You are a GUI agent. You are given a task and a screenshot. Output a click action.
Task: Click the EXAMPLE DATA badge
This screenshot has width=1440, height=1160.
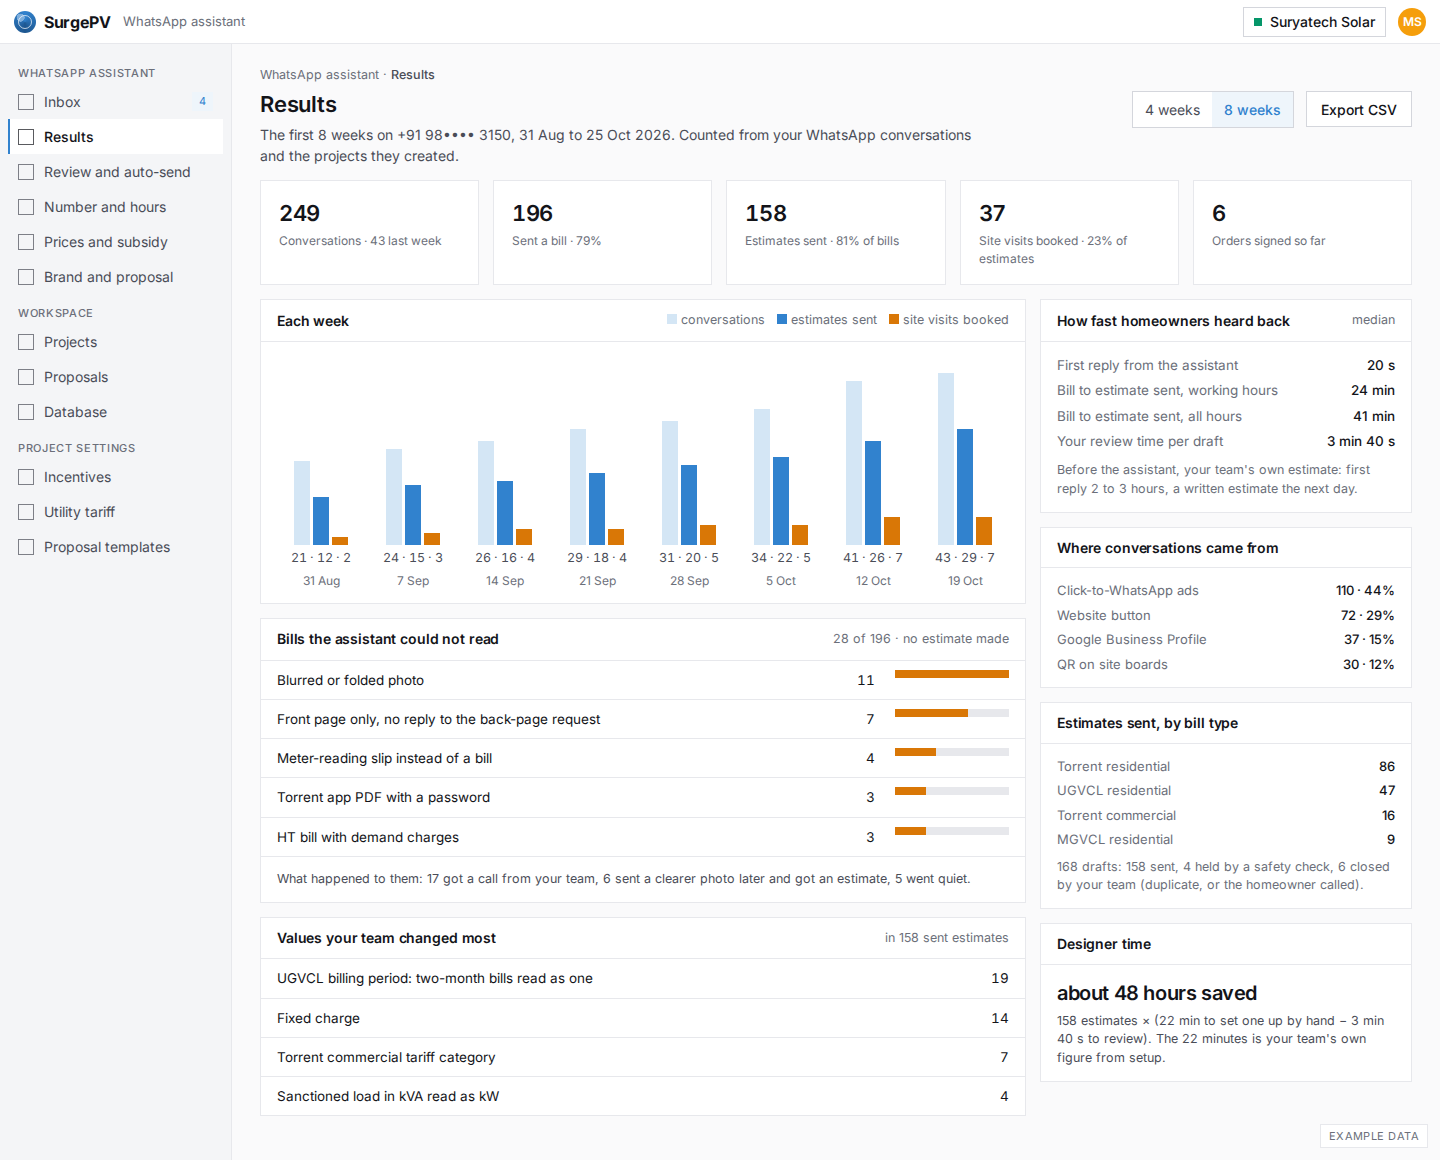coord(1374,1136)
